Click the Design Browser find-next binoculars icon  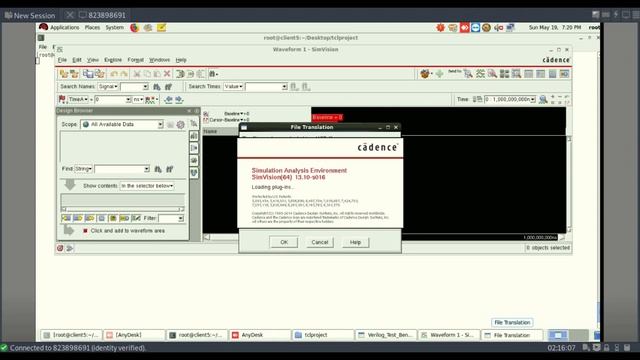[x=158, y=169]
